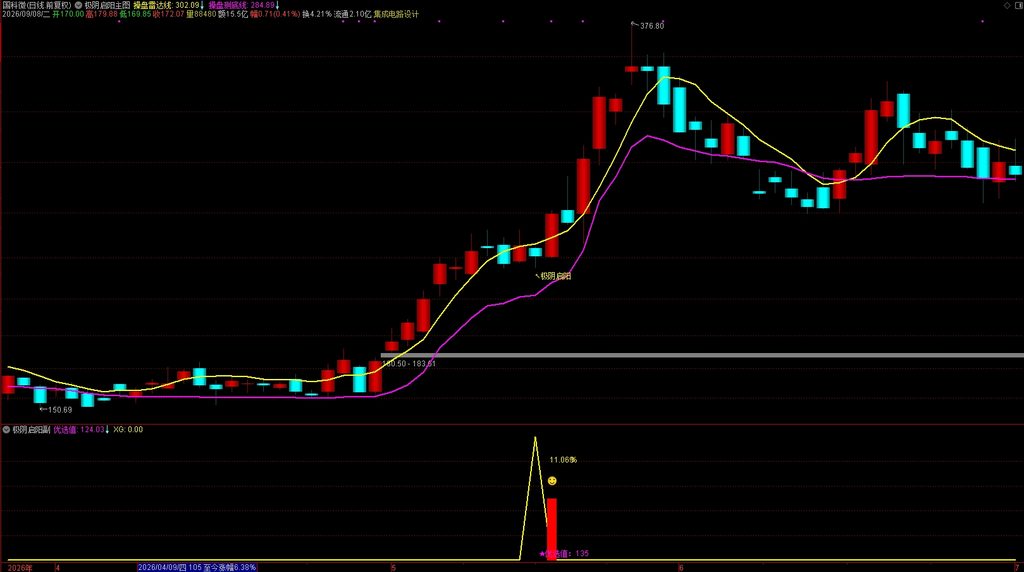
Task: Click the gray horizontal price level line
Action: point(702,355)
